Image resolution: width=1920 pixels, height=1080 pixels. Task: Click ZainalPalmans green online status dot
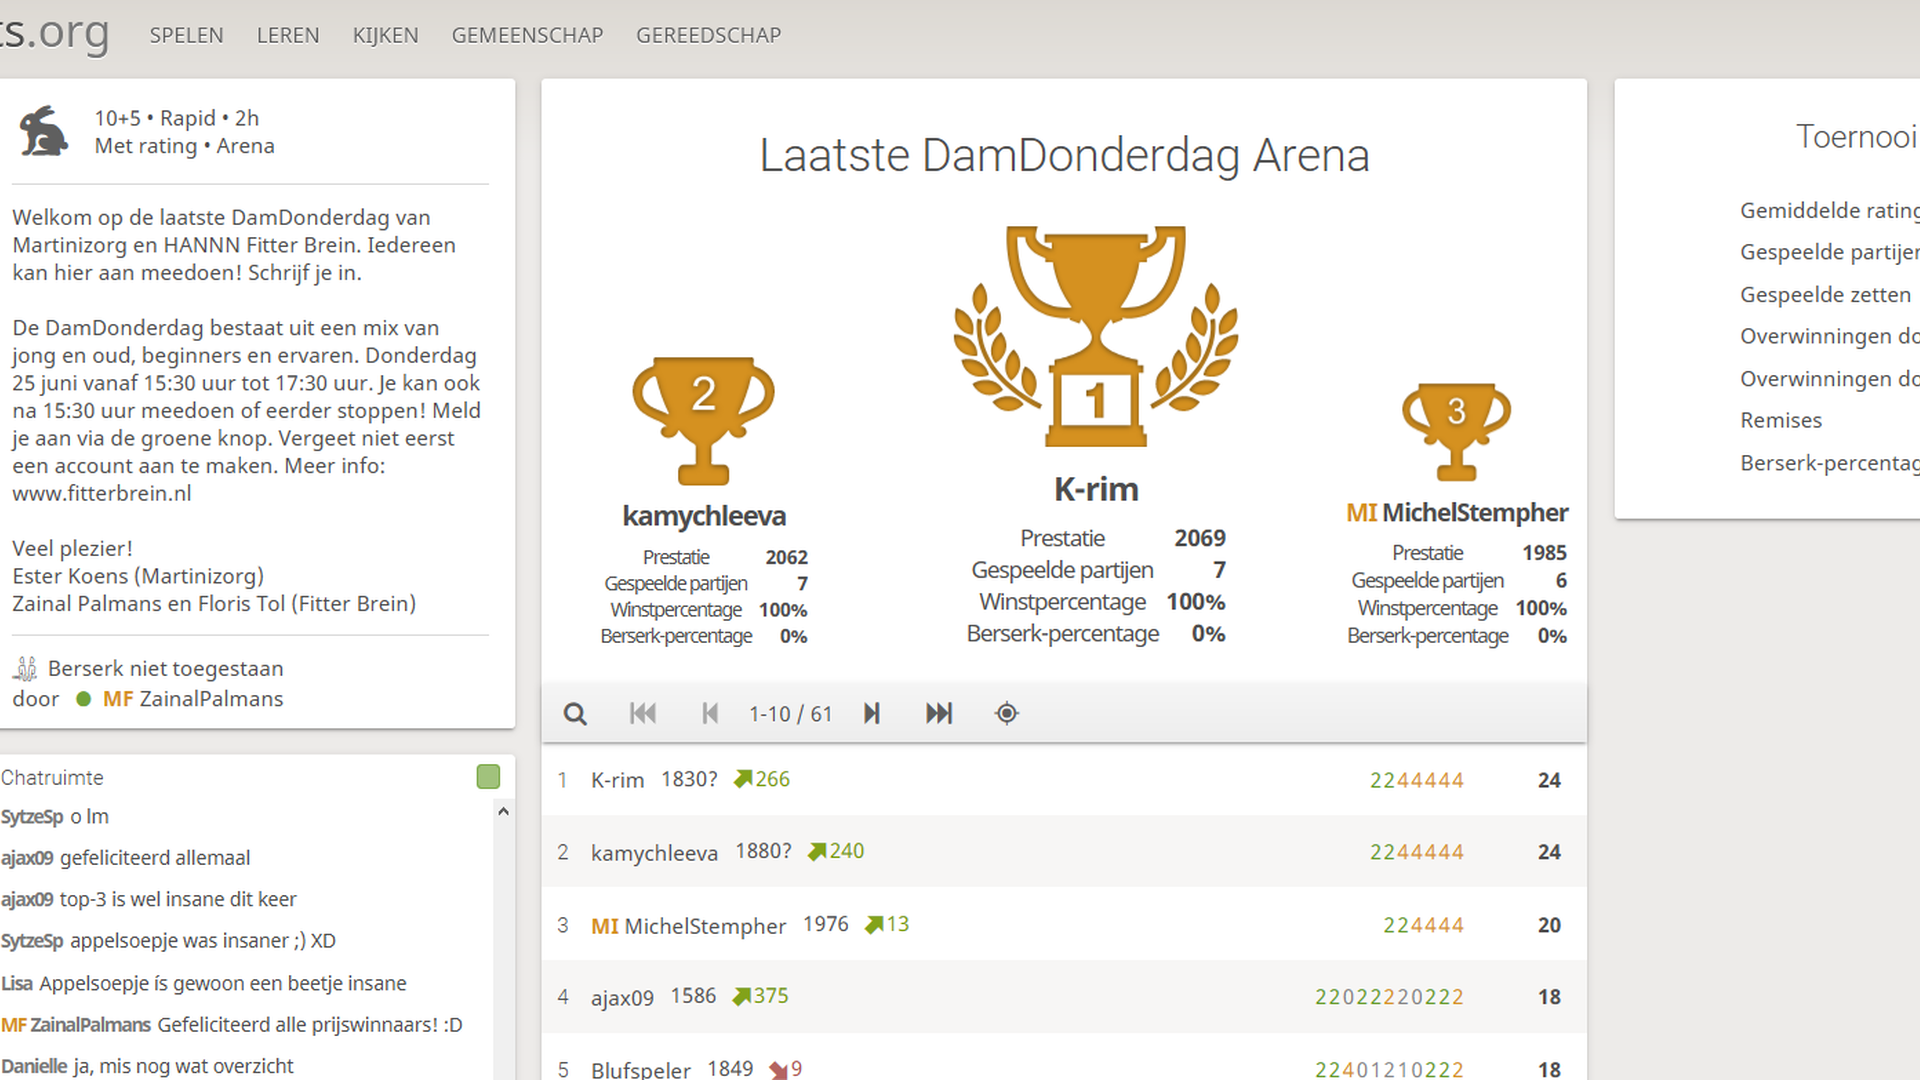(x=84, y=699)
